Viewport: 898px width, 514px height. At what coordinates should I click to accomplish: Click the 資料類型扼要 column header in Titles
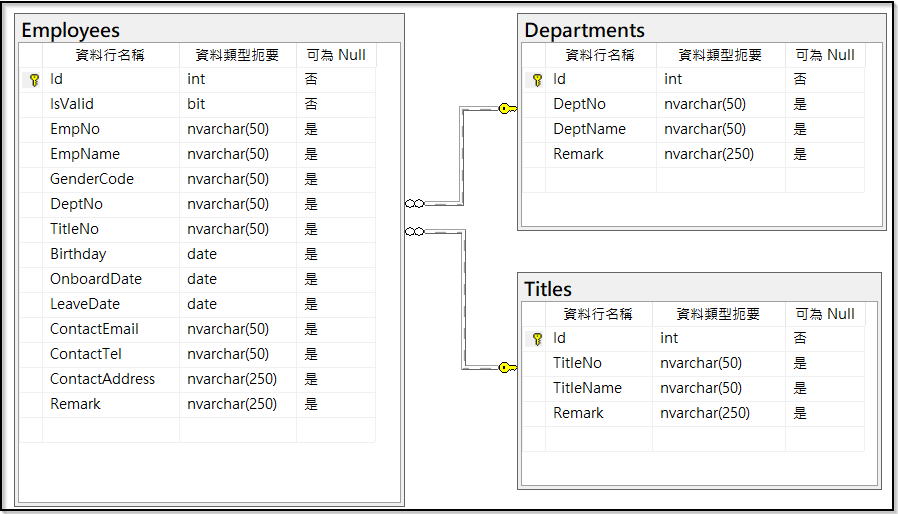pos(718,314)
